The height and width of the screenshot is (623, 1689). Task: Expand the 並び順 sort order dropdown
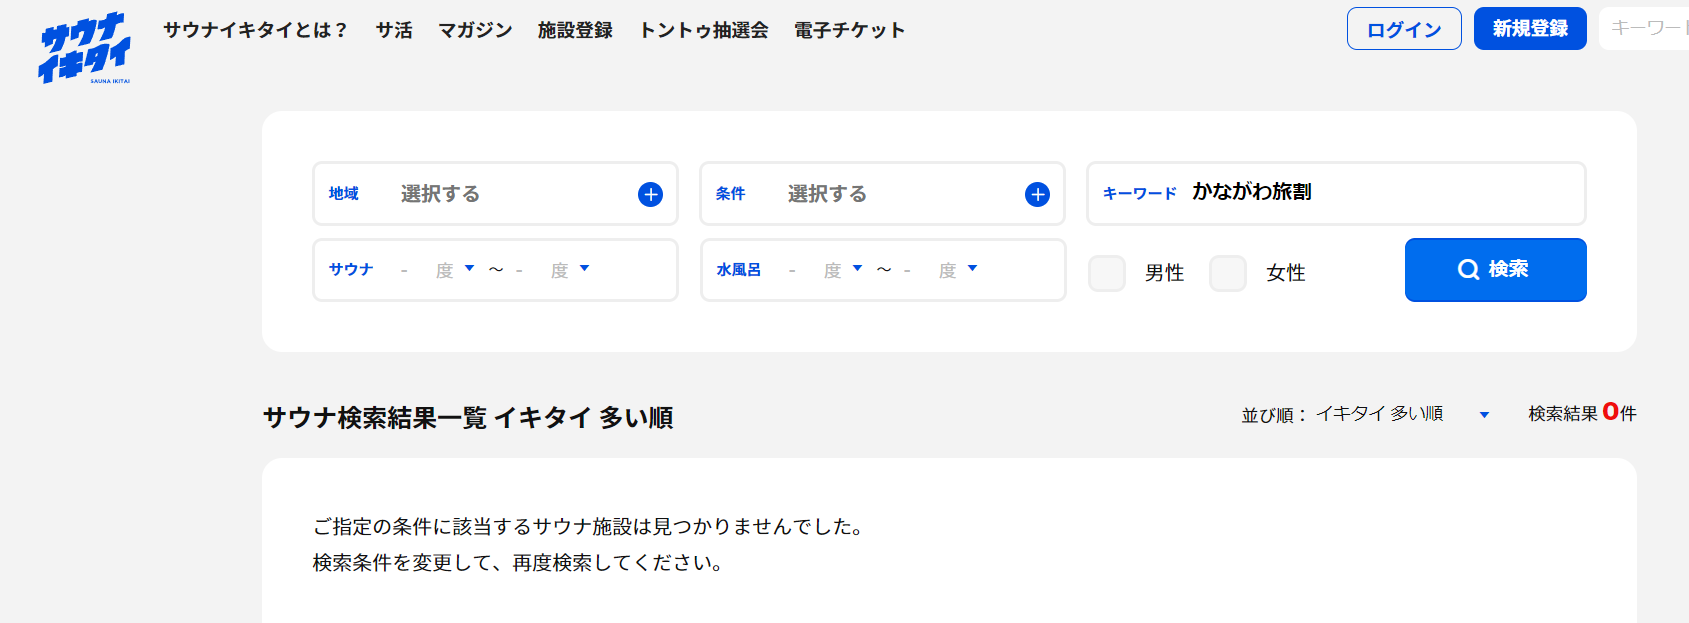coord(1484,415)
